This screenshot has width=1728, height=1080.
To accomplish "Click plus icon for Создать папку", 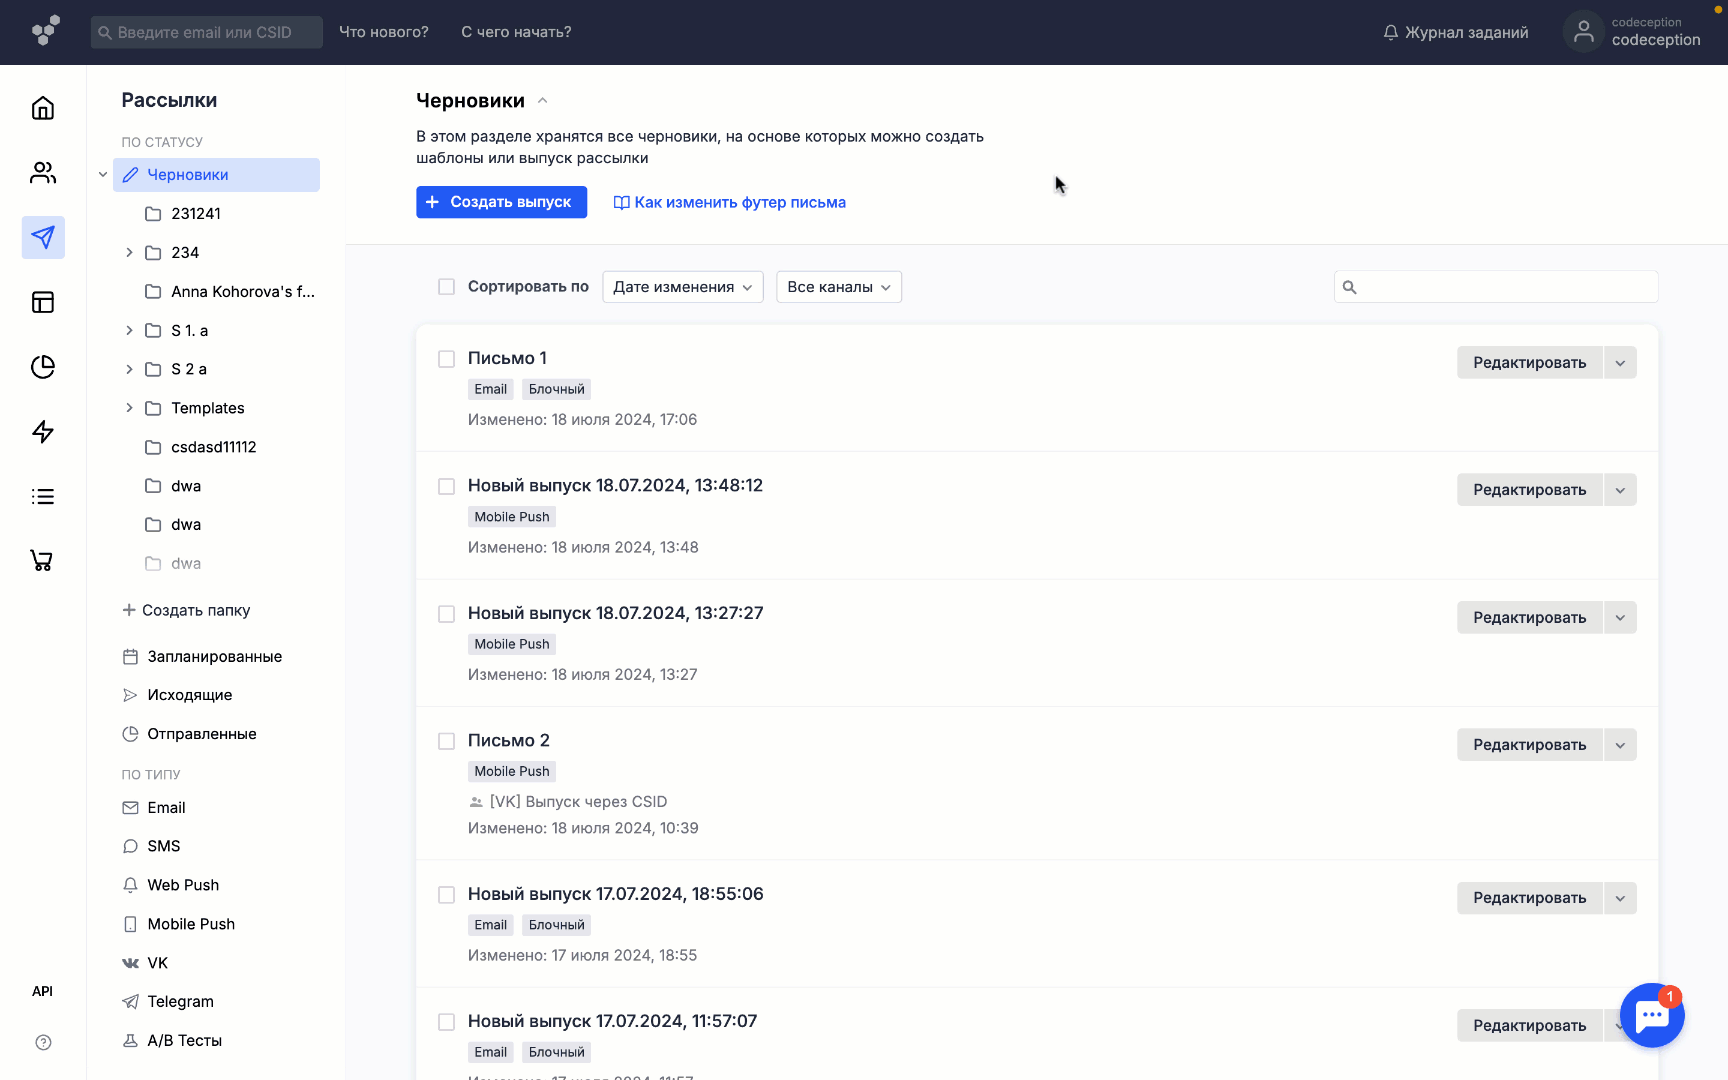I will [x=129, y=610].
